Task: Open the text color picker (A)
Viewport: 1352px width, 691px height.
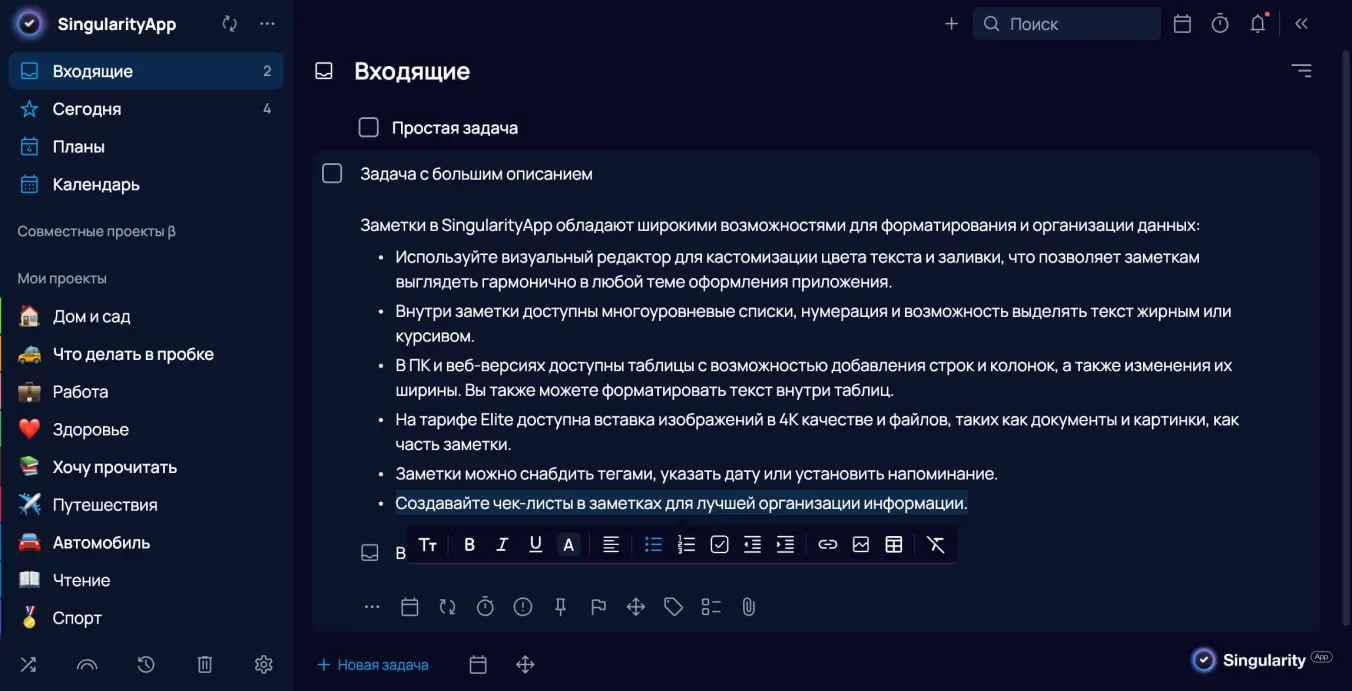Action: click(568, 545)
